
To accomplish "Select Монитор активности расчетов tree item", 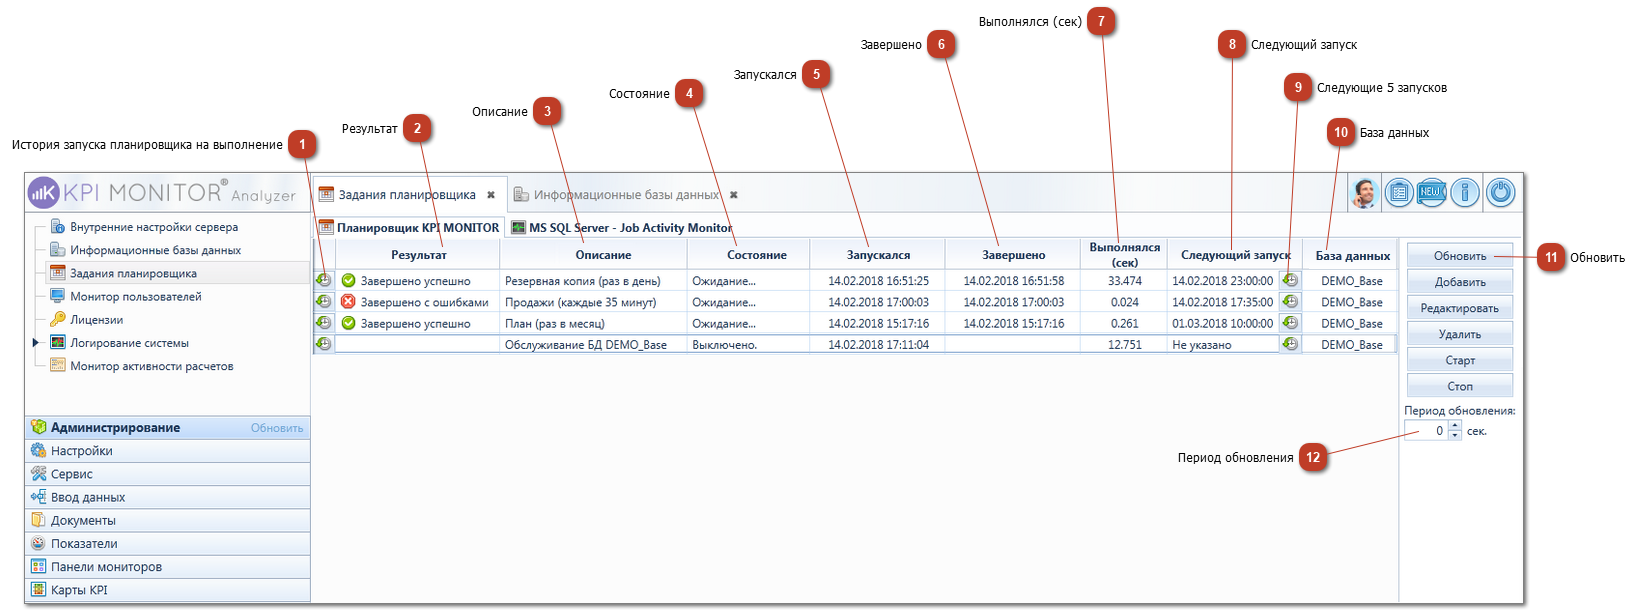I will click(152, 366).
